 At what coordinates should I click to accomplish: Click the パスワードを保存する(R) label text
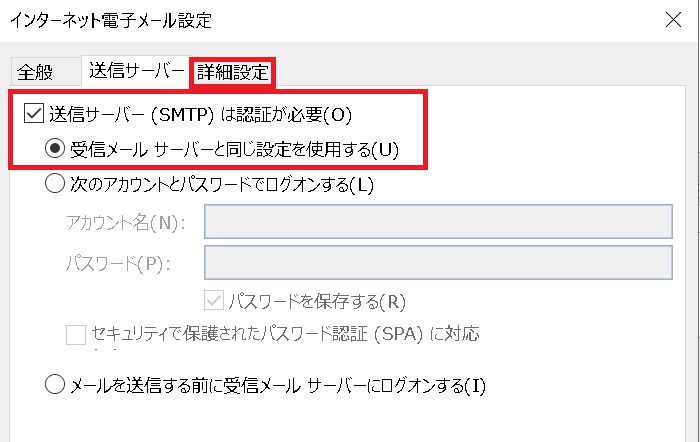317,302
